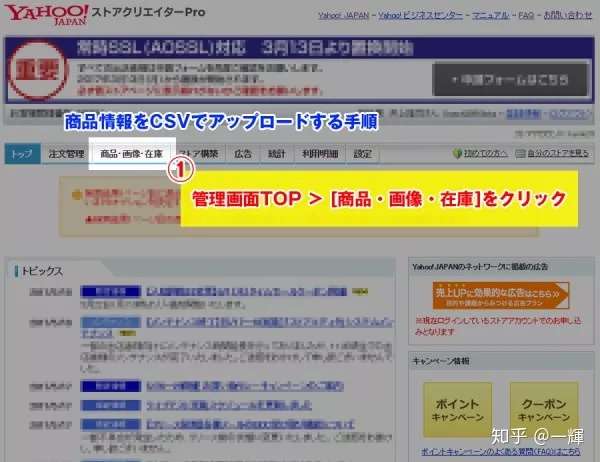The width and height of the screenshot is (600, 462).
Task: Open the ポイントキャンペーンのよくある質問(FAQ) link
Action: pyautogui.click(x=501, y=452)
